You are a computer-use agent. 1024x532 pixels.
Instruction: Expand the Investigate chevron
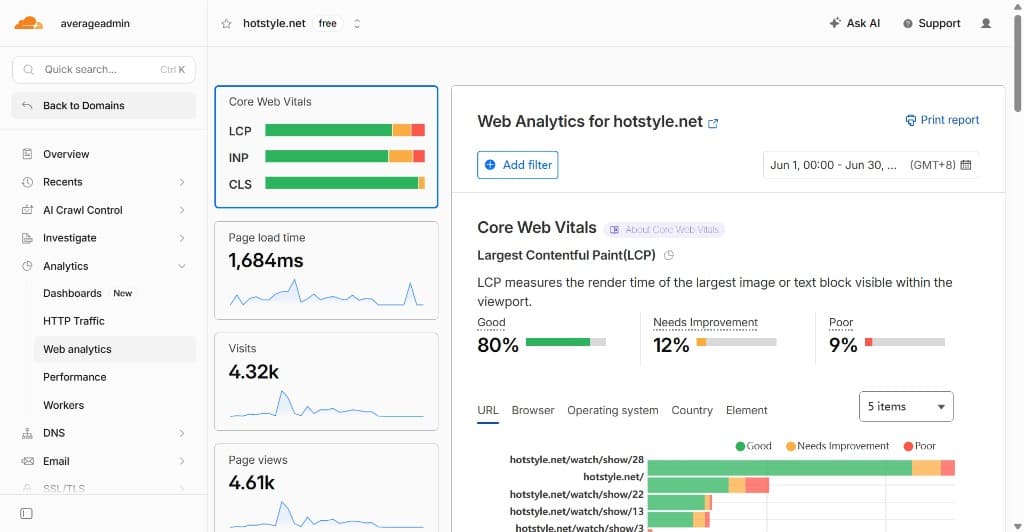pos(182,238)
